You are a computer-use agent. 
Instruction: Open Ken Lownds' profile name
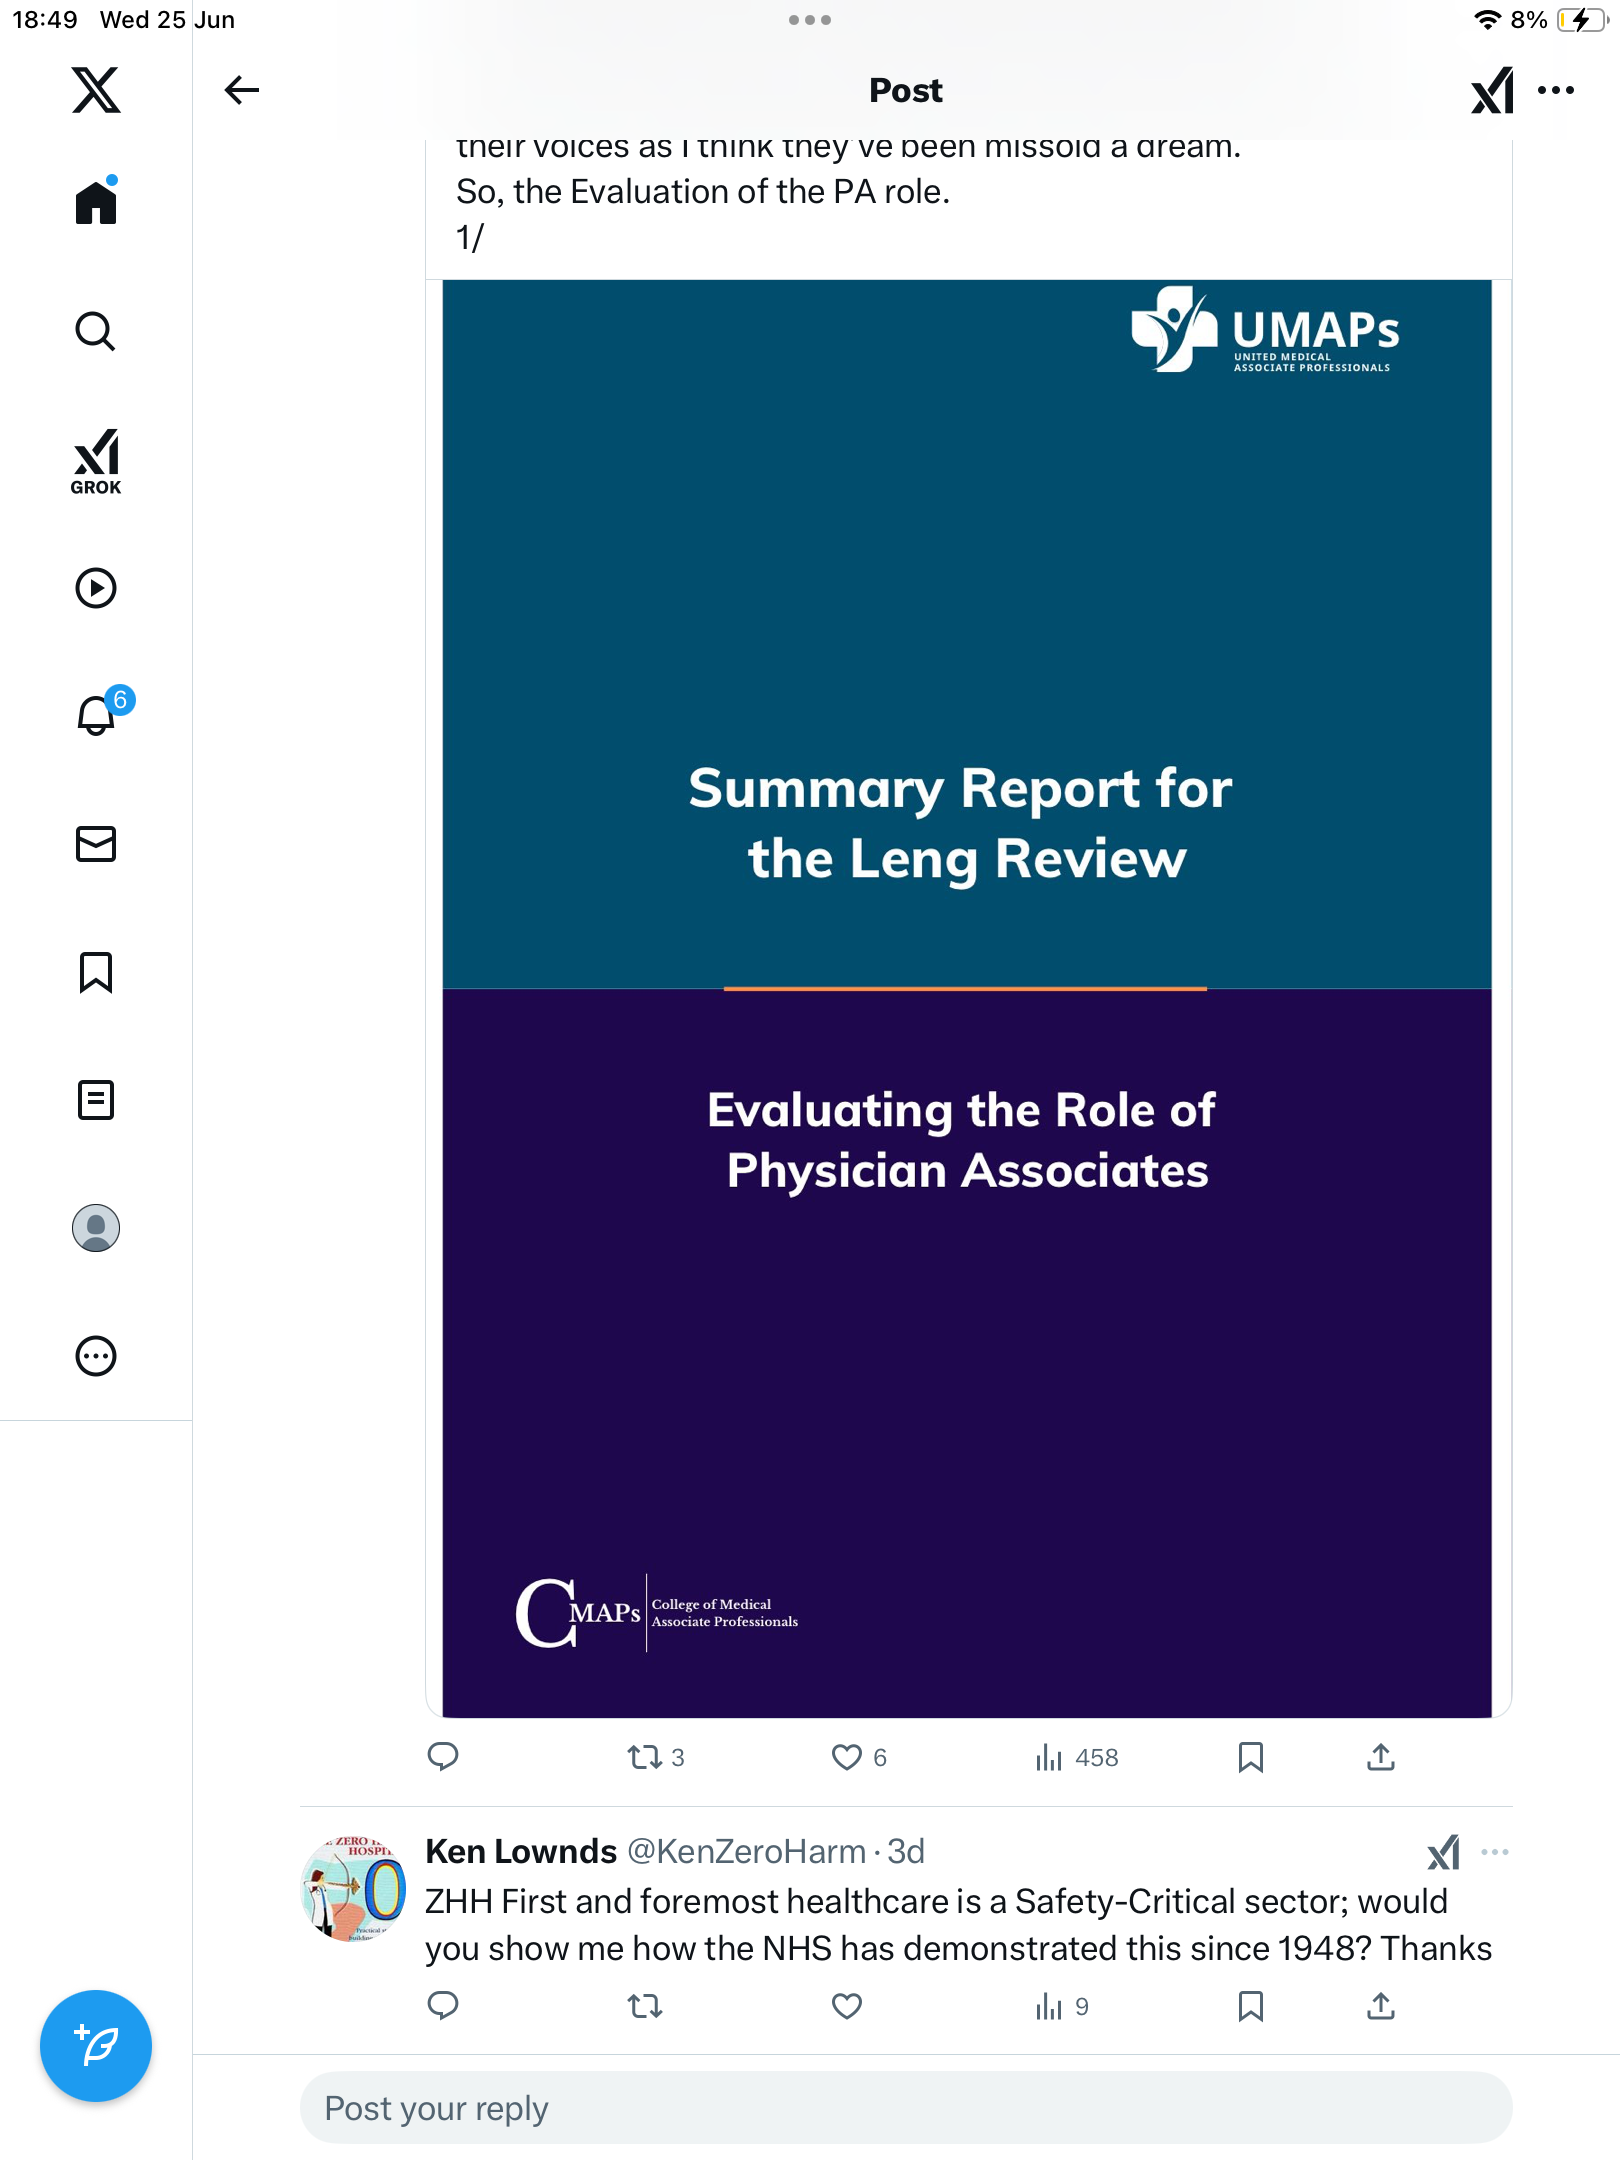521,1852
